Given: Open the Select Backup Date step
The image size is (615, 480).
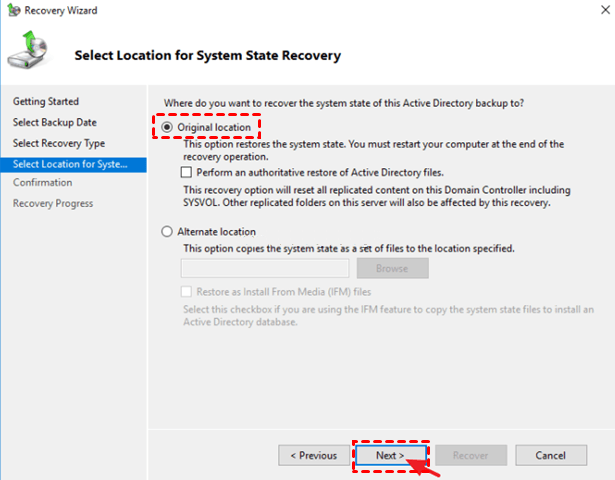Looking at the screenshot, I should tap(55, 122).
